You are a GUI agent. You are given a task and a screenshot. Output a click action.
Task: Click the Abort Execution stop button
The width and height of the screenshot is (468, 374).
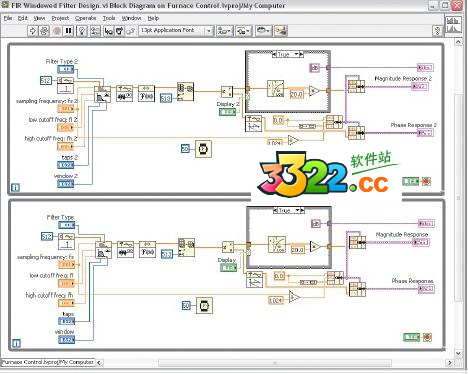(x=57, y=31)
